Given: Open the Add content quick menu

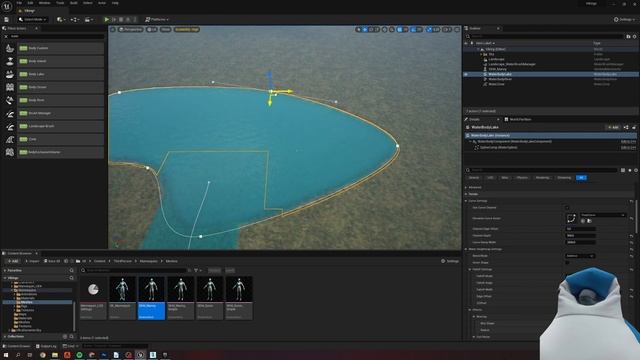Looking at the screenshot, I should click(60, 19).
